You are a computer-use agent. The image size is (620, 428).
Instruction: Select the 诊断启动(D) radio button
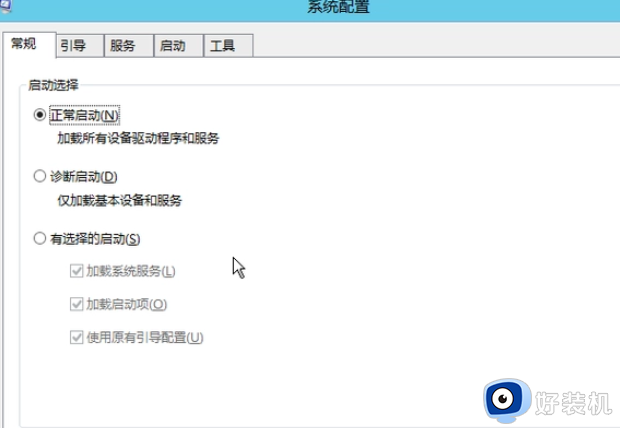(x=40, y=176)
